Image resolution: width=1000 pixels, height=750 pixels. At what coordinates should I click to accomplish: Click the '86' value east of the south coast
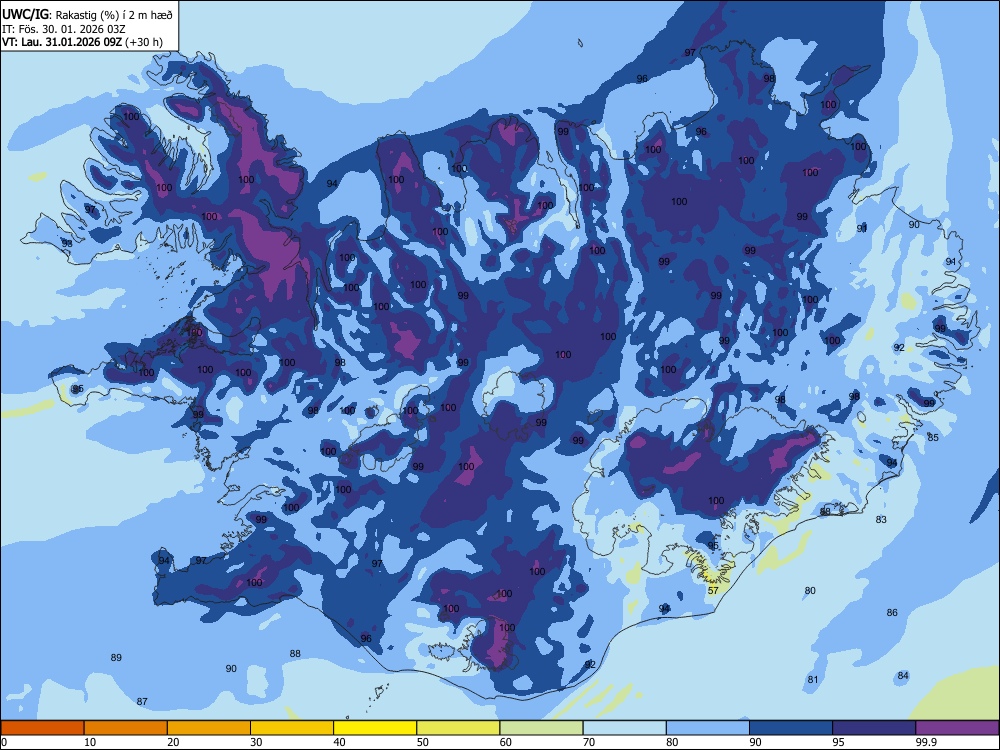pyautogui.click(x=892, y=612)
